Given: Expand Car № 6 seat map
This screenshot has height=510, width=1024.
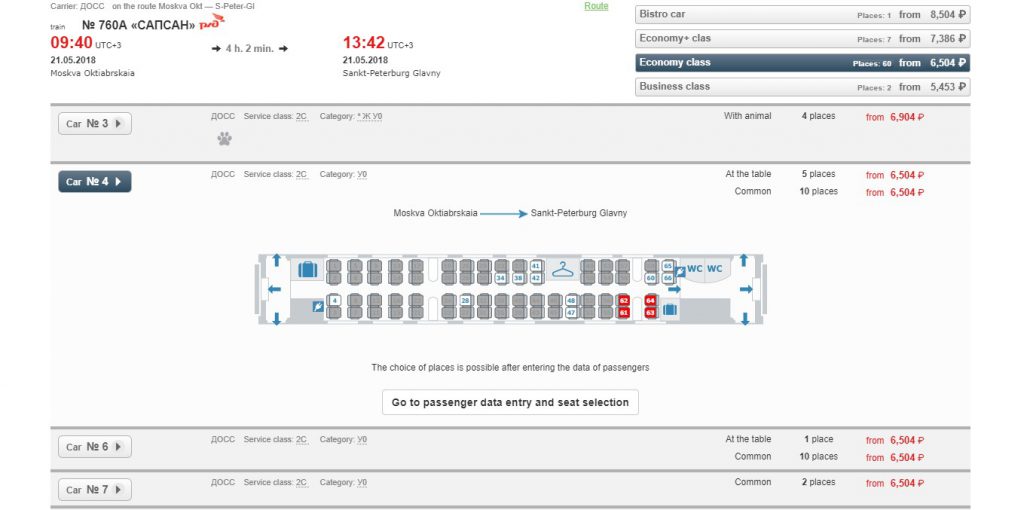Looking at the screenshot, I should 95,447.
